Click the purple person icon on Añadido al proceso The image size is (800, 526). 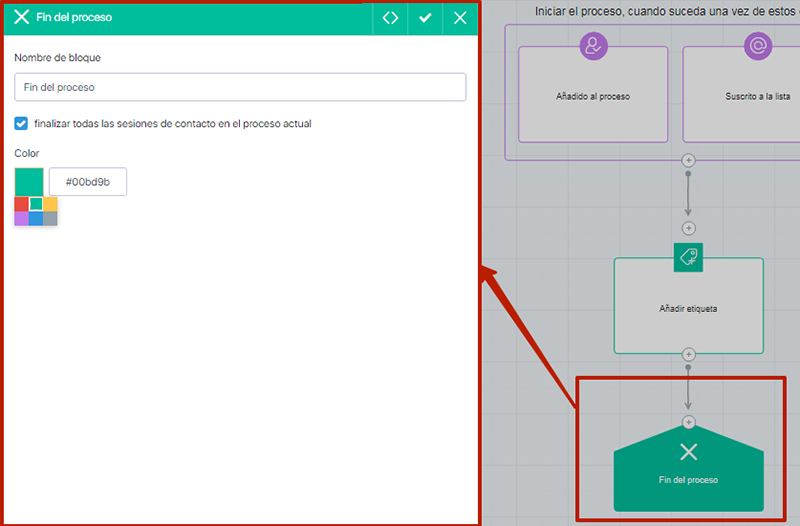click(594, 45)
